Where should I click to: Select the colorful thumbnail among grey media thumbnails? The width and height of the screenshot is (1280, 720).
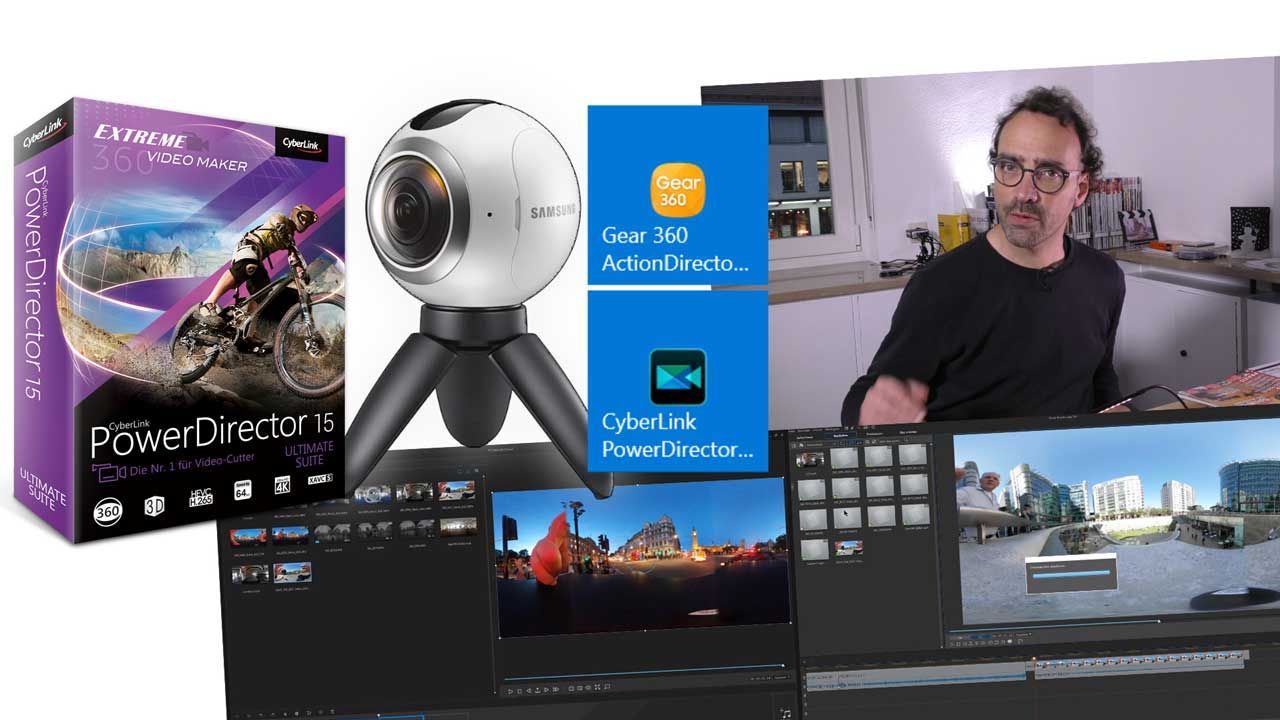(849, 548)
